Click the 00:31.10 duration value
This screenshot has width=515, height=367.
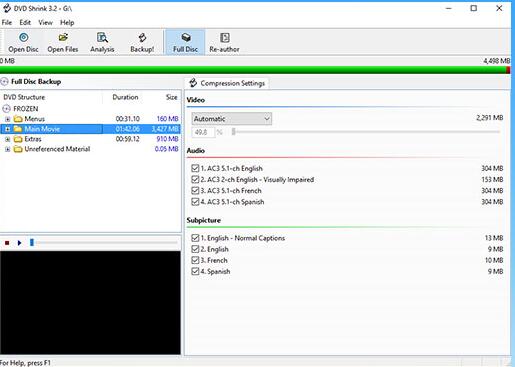tap(128, 119)
